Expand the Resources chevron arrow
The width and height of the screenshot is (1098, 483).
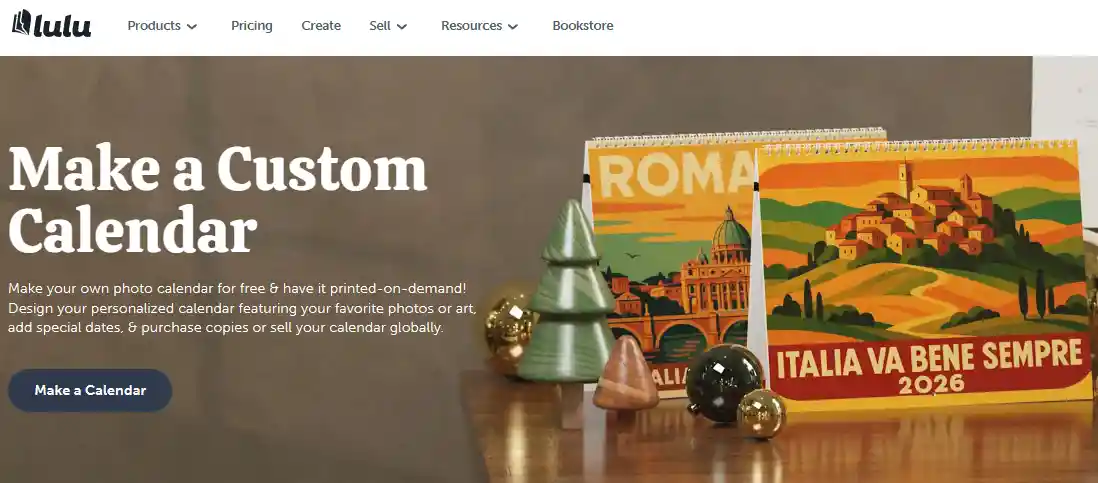coord(513,27)
